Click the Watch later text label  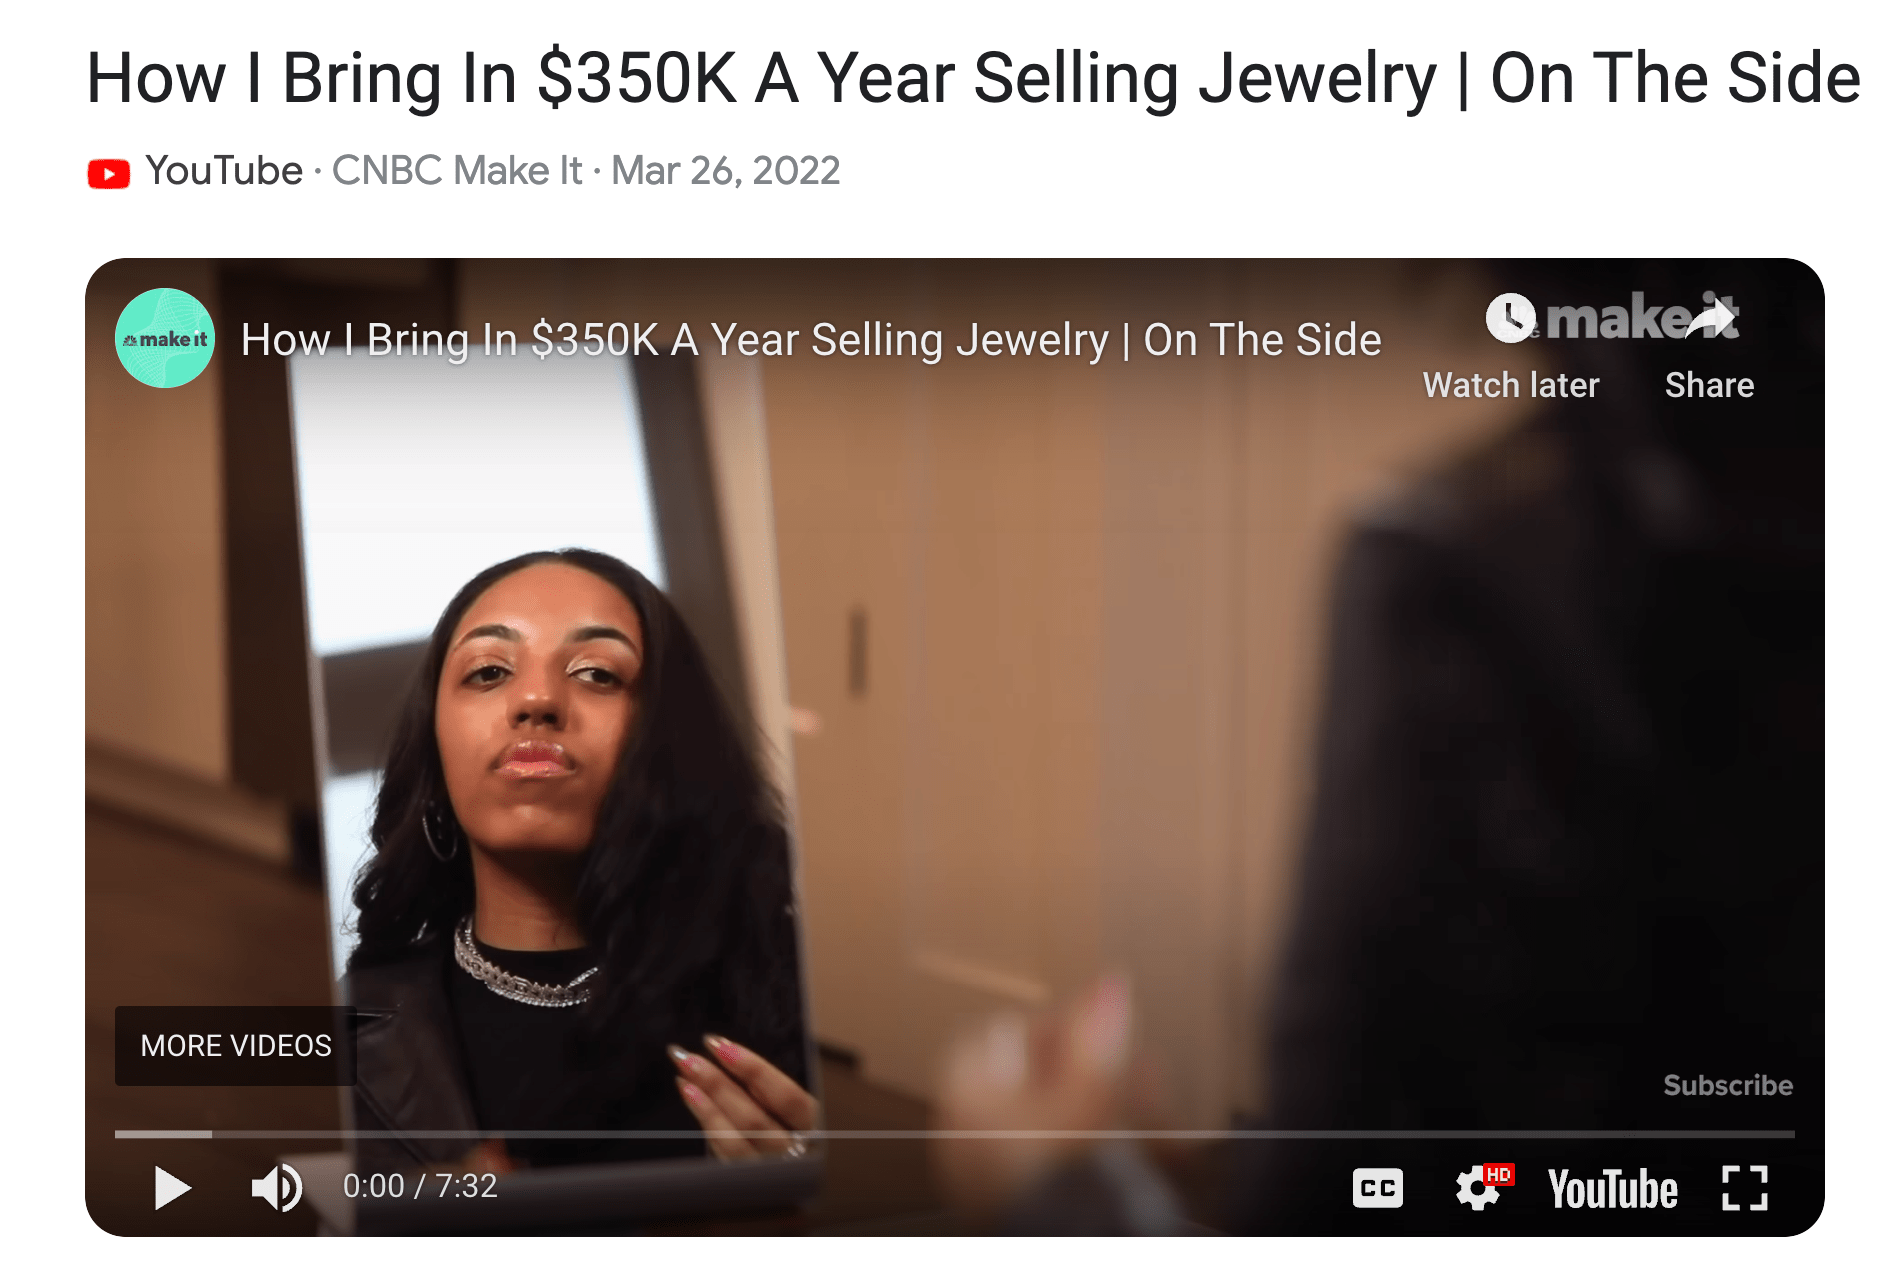[x=1511, y=385]
